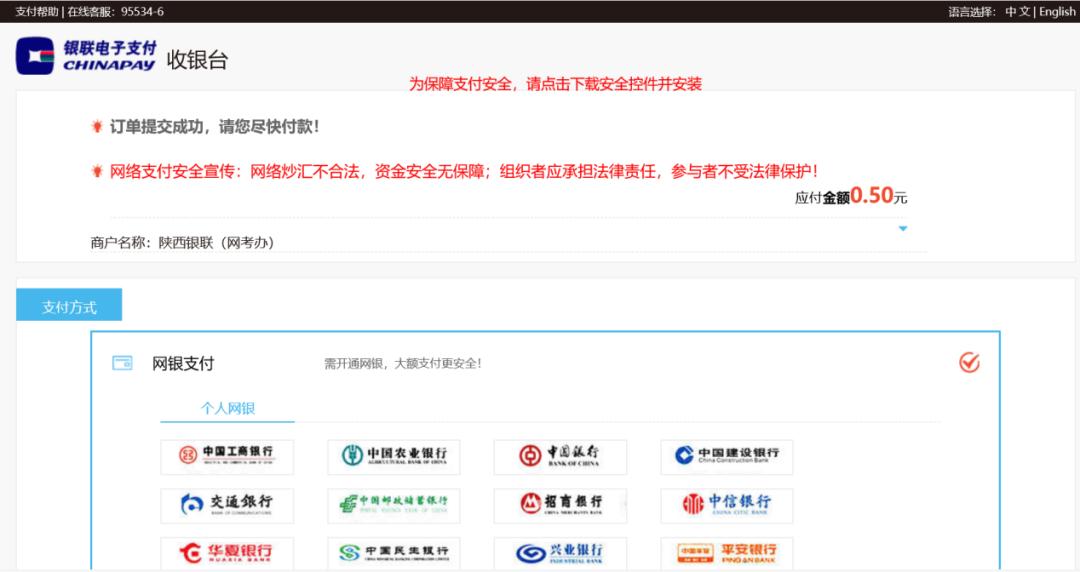Image resolution: width=1080 pixels, height=572 pixels.
Task: Pick Bank of Communications (交通银行)
Action: pyautogui.click(x=227, y=506)
